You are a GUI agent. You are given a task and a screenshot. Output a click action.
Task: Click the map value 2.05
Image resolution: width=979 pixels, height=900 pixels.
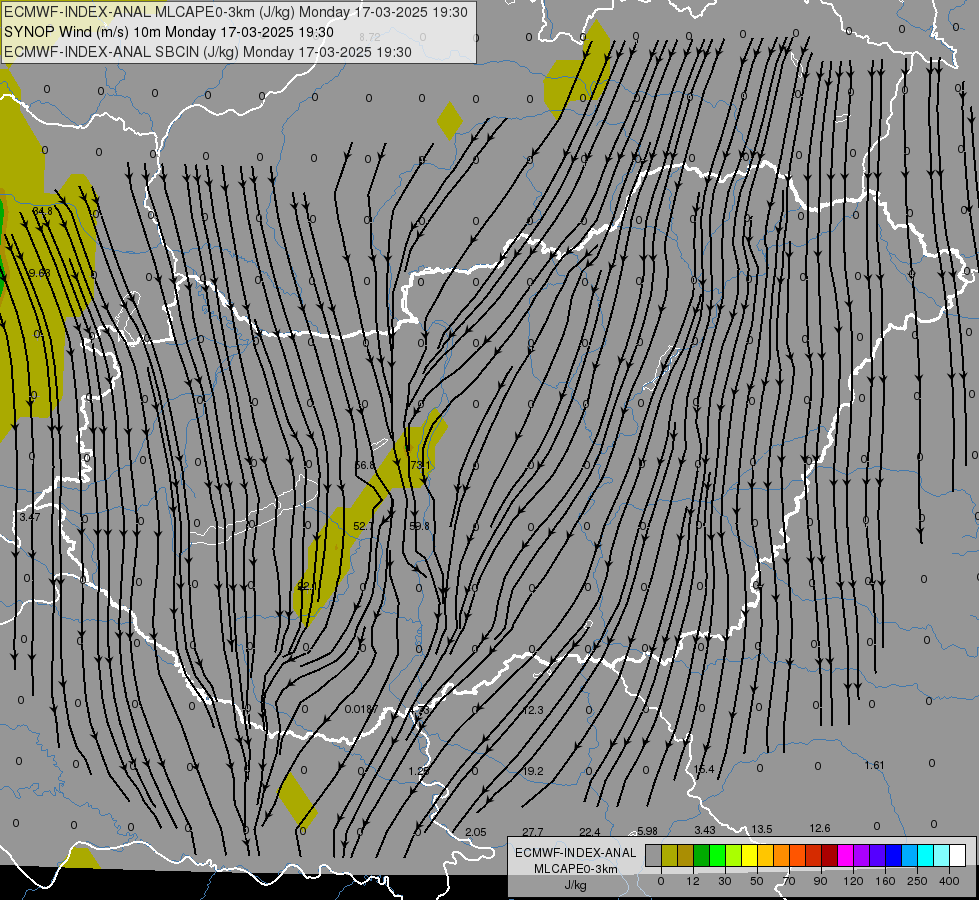(x=476, y=832)
